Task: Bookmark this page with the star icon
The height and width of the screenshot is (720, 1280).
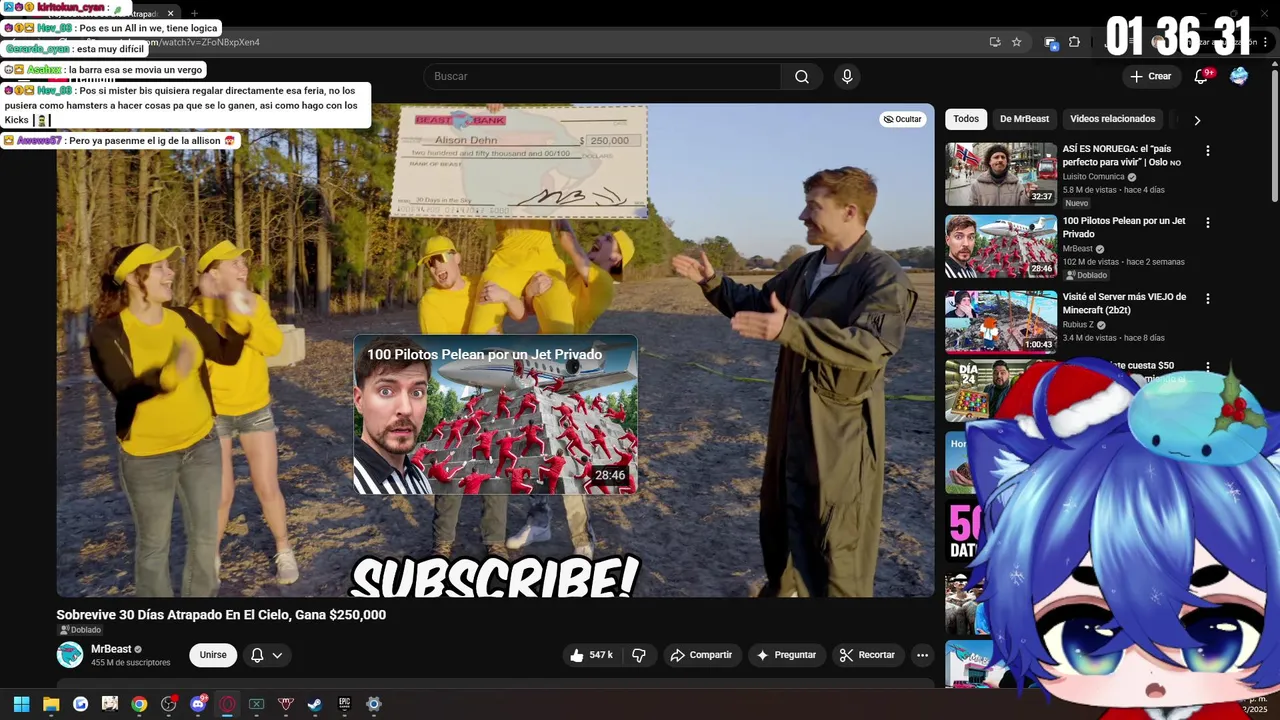Action: point(1017,42)
